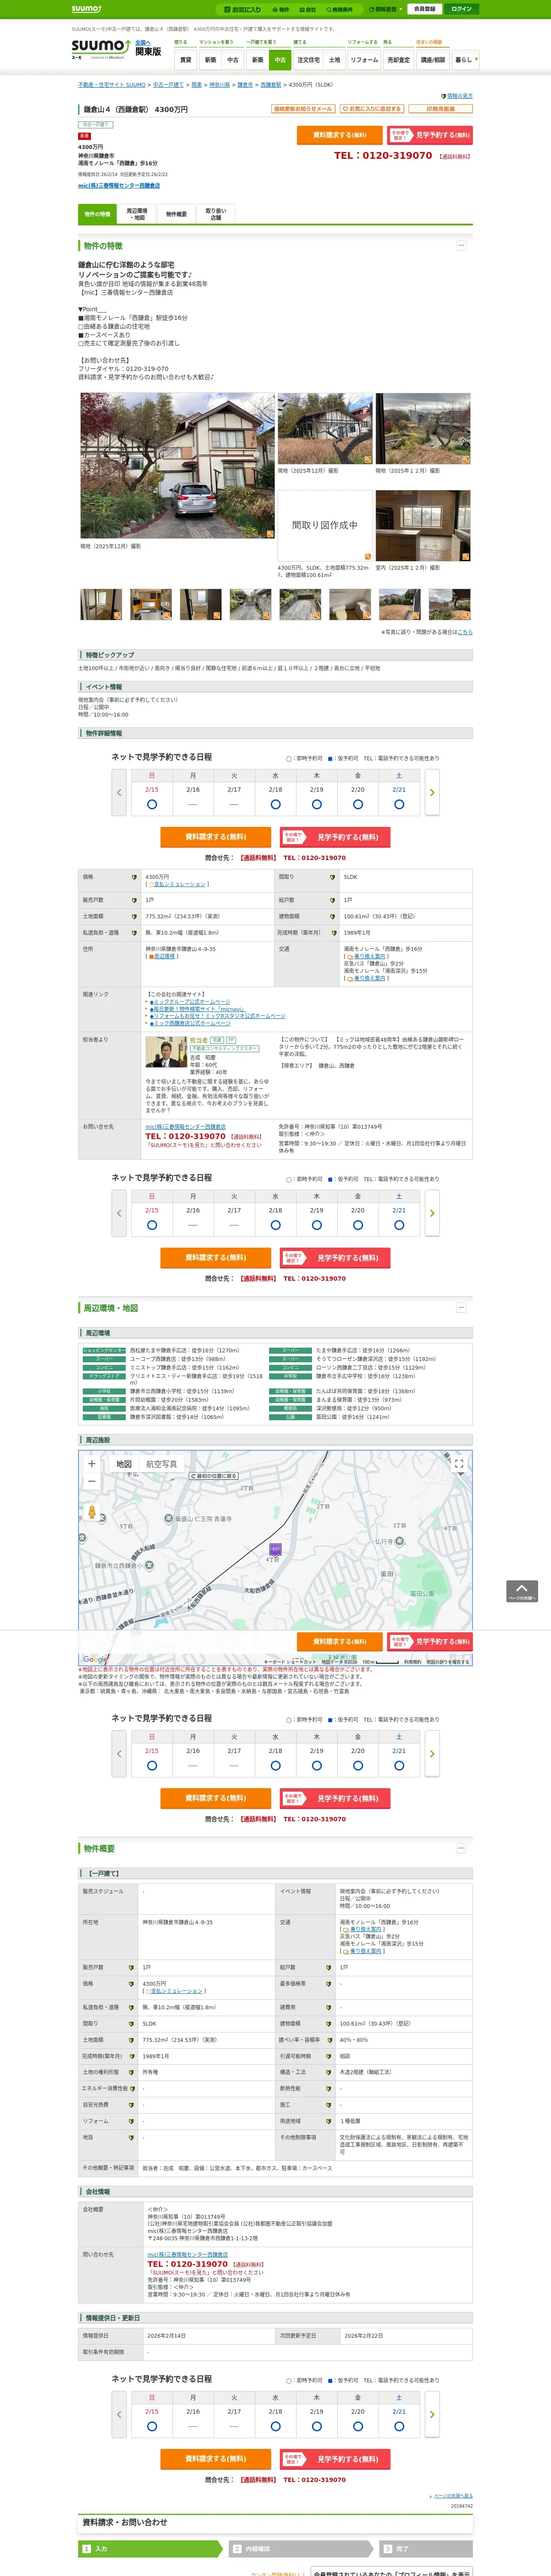Open お気に入り in the top green bar
This screenshot has height=2576, width=551.
tap(243, 9)
